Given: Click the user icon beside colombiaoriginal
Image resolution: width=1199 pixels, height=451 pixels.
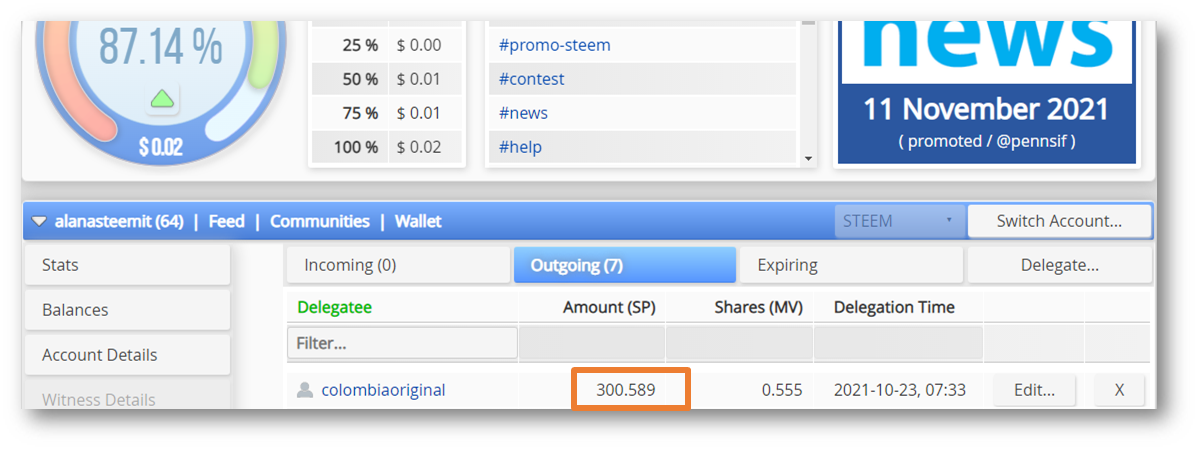Looking at the screenshot, I should (x=305, y=391).
